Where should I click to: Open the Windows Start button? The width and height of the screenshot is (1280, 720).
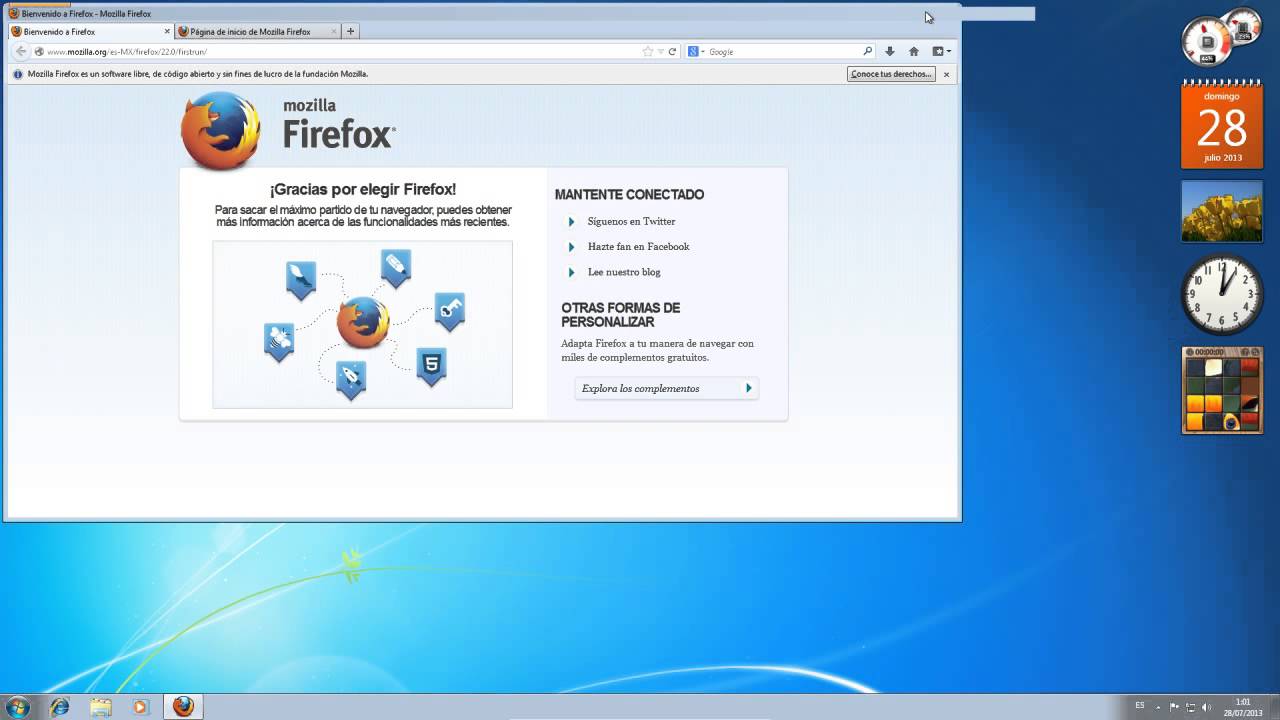(x=17, y=707)
